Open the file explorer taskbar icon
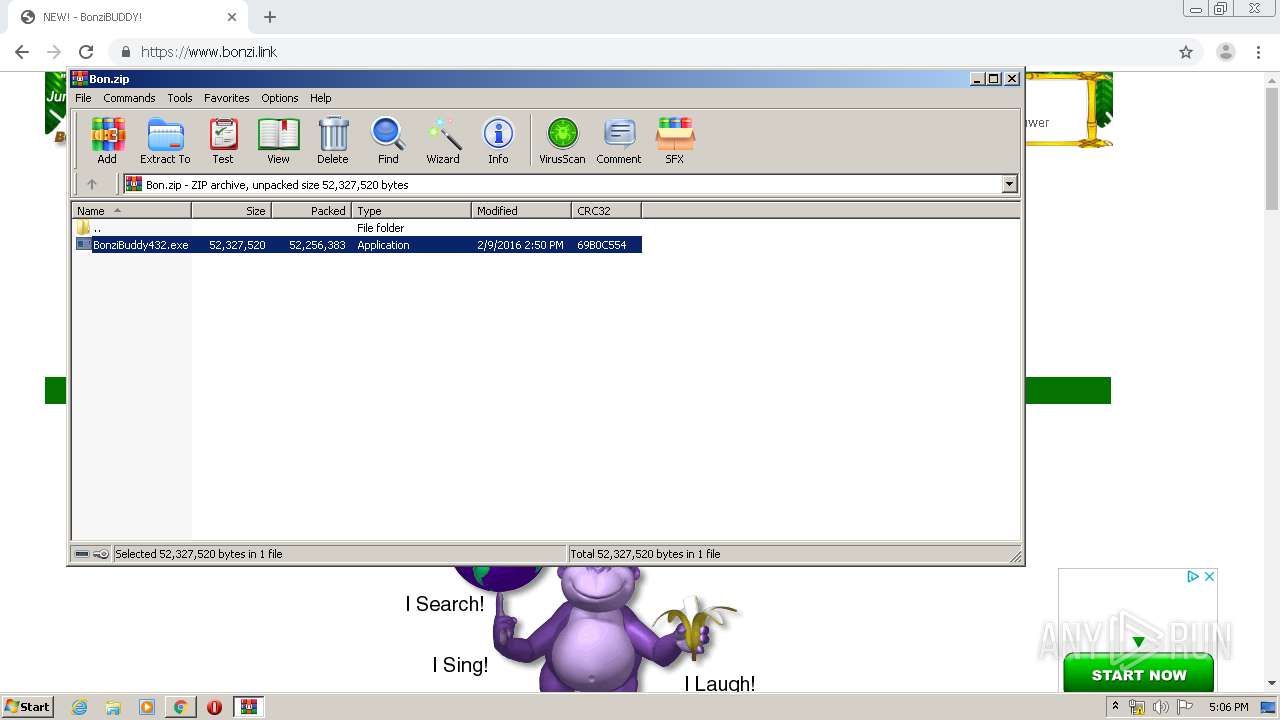The height and width of the screenshot is (720, 1280). click(113, 707)
